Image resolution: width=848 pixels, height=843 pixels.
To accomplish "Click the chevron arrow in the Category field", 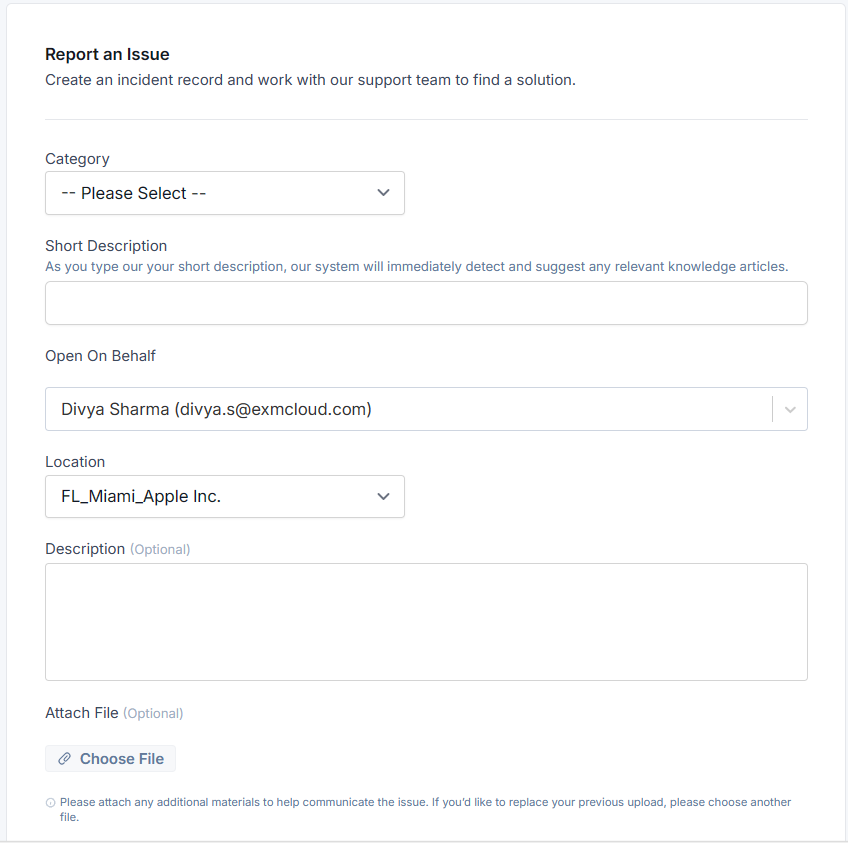I will pos(383,193).
